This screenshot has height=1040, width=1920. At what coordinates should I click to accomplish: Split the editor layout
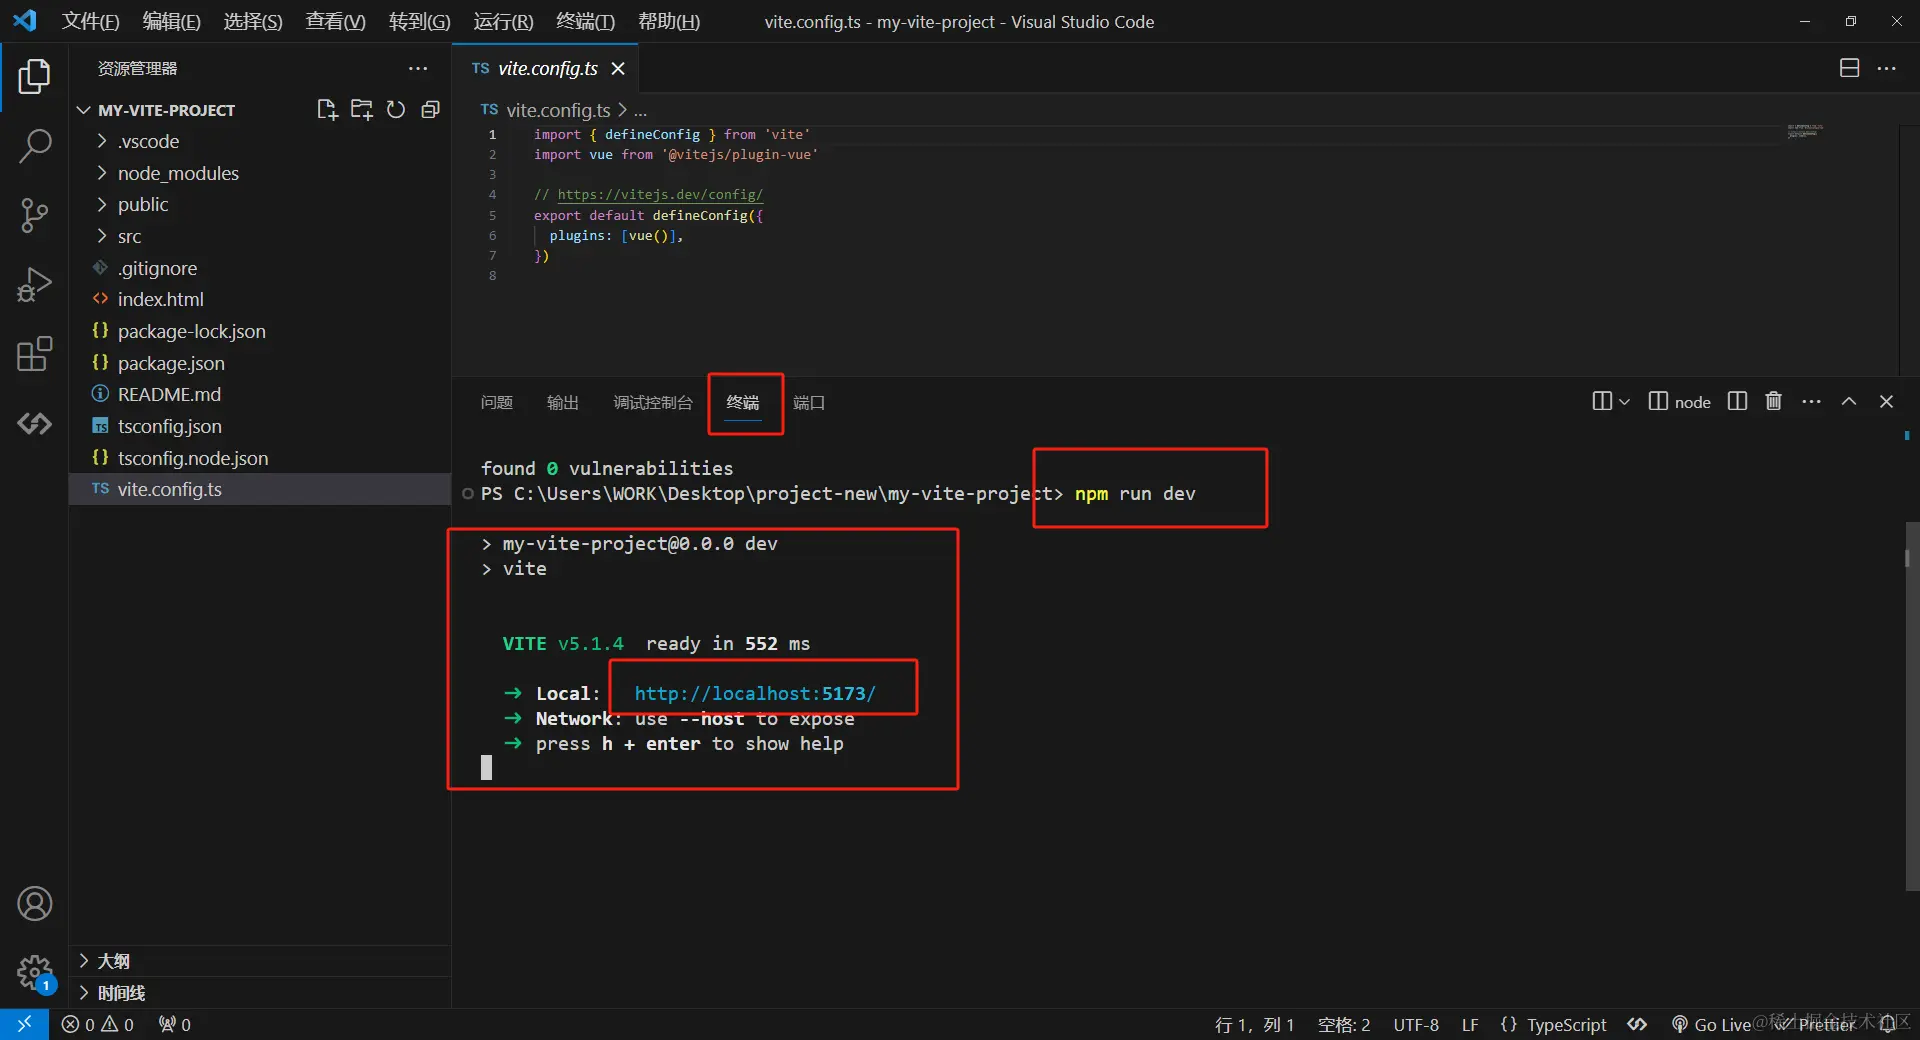coord(1850,68)
